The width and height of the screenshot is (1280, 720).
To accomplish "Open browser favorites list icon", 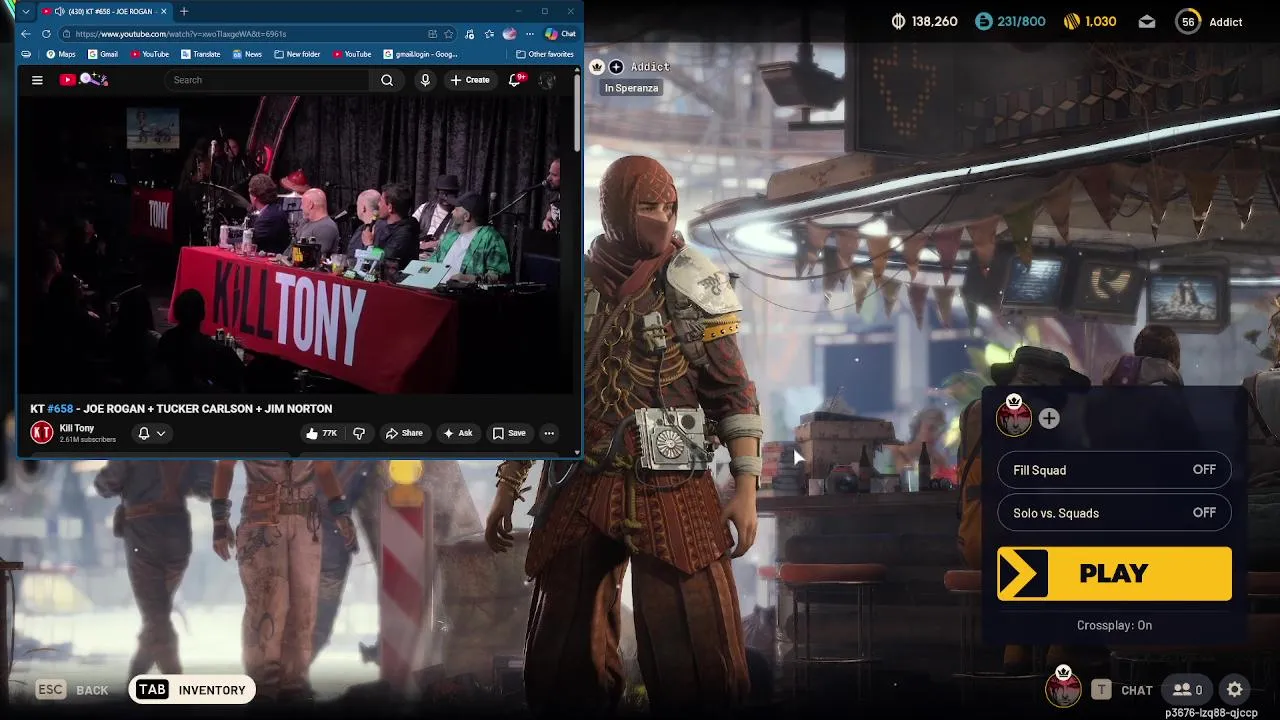I will 490,34.
